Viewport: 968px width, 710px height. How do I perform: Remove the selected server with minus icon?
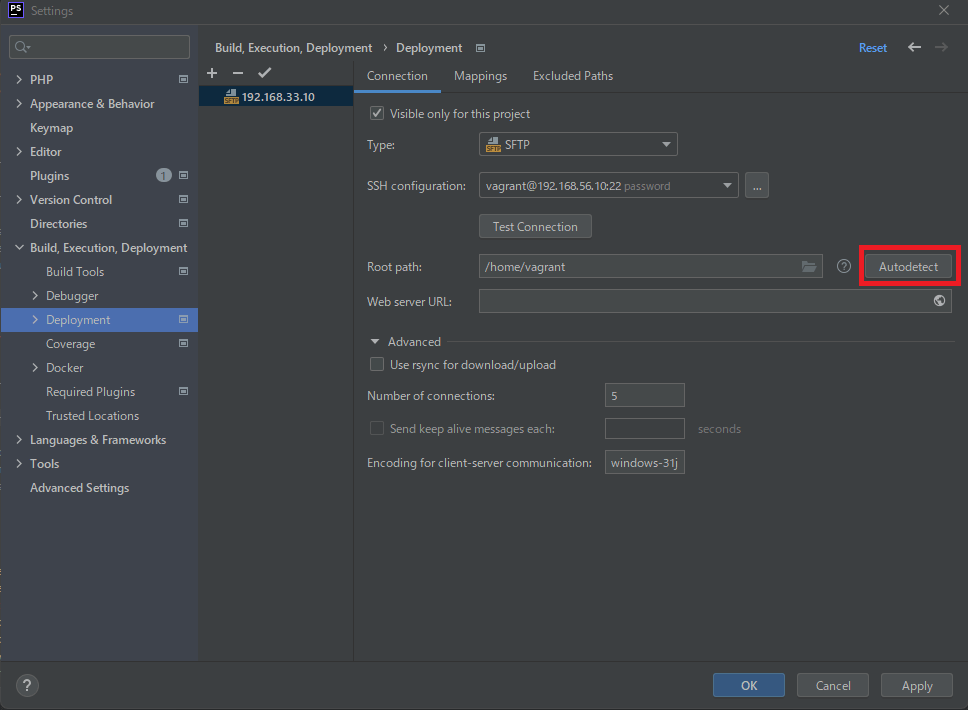click(237, 73)
